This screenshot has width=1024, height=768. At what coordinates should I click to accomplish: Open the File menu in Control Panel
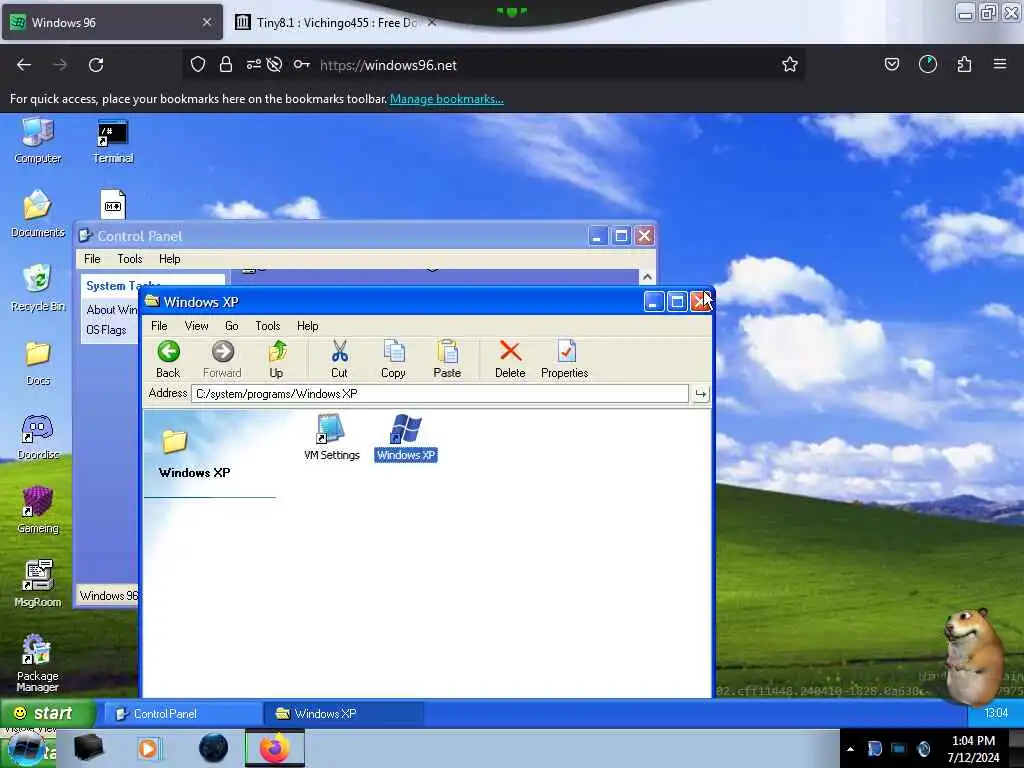tap(92, 259)
